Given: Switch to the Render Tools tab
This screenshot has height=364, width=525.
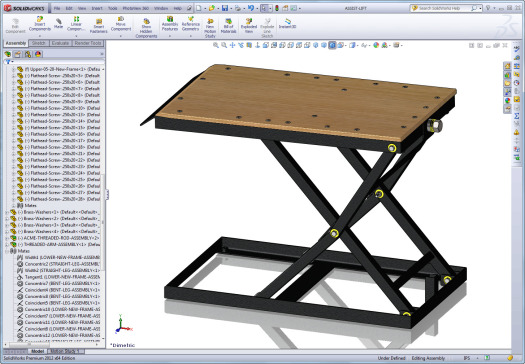Looking at the screenshot, I should pos(88,43).
